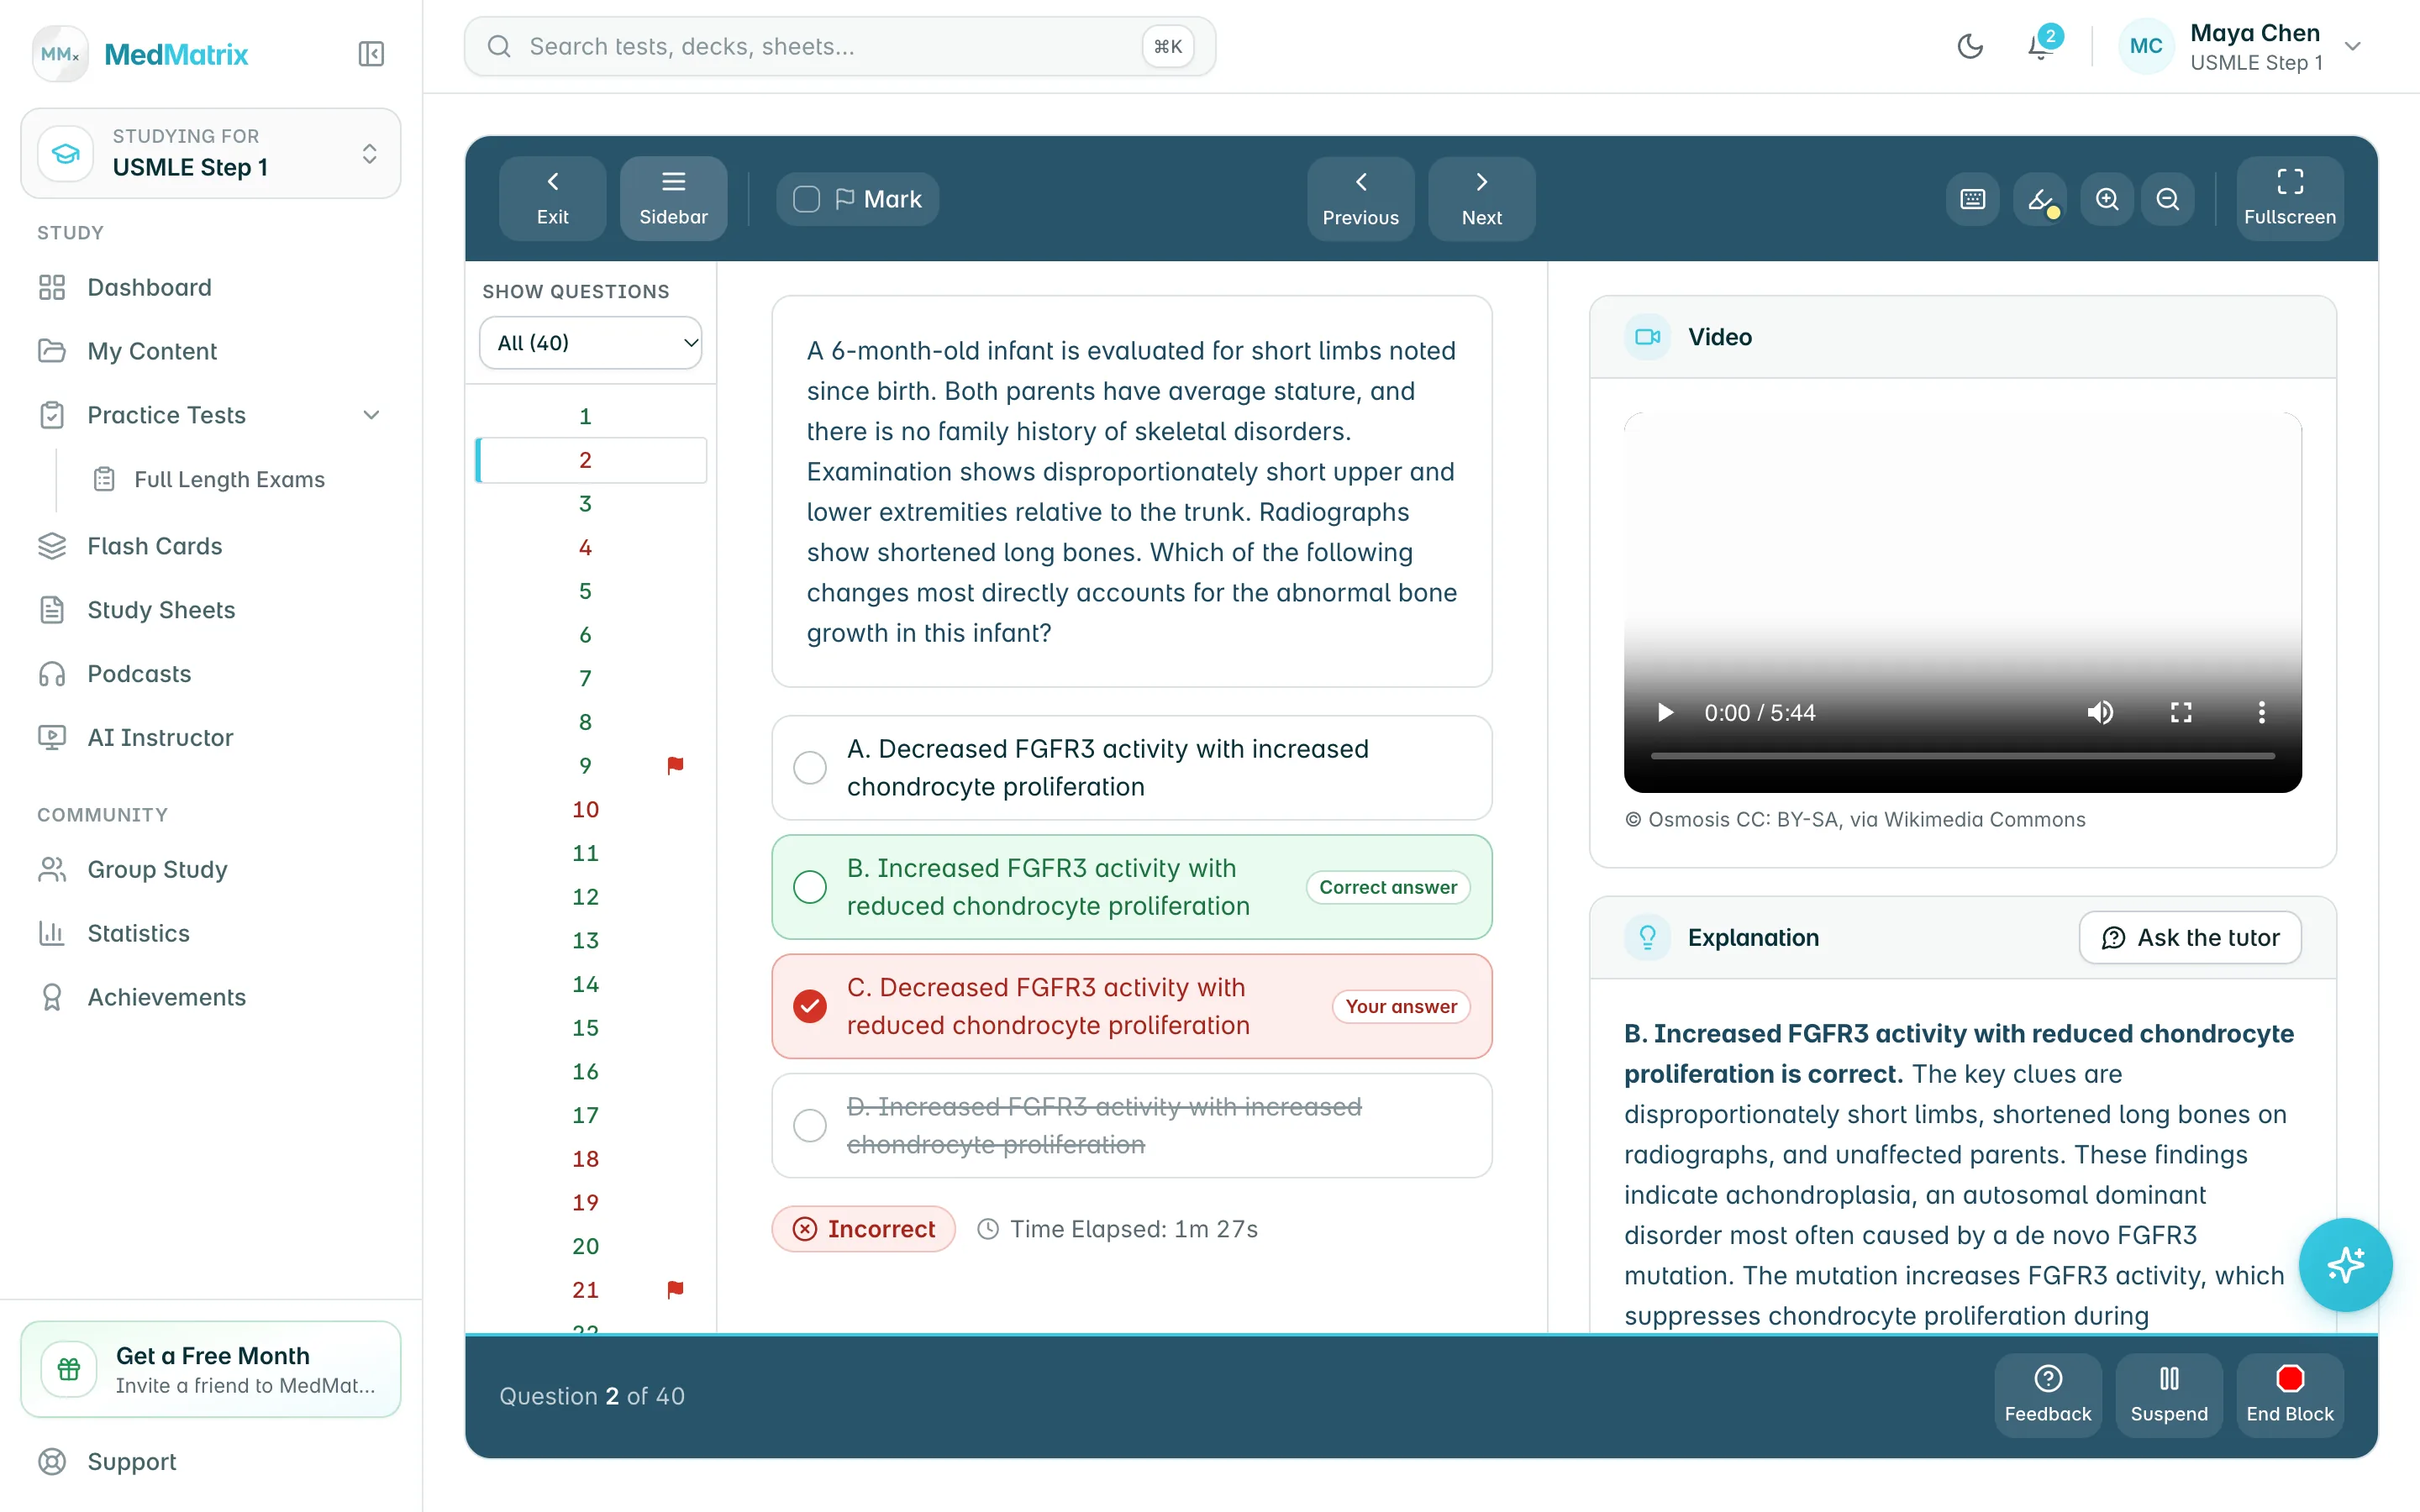
Task: Zoom in on question text
Action: pos(2107,199)
